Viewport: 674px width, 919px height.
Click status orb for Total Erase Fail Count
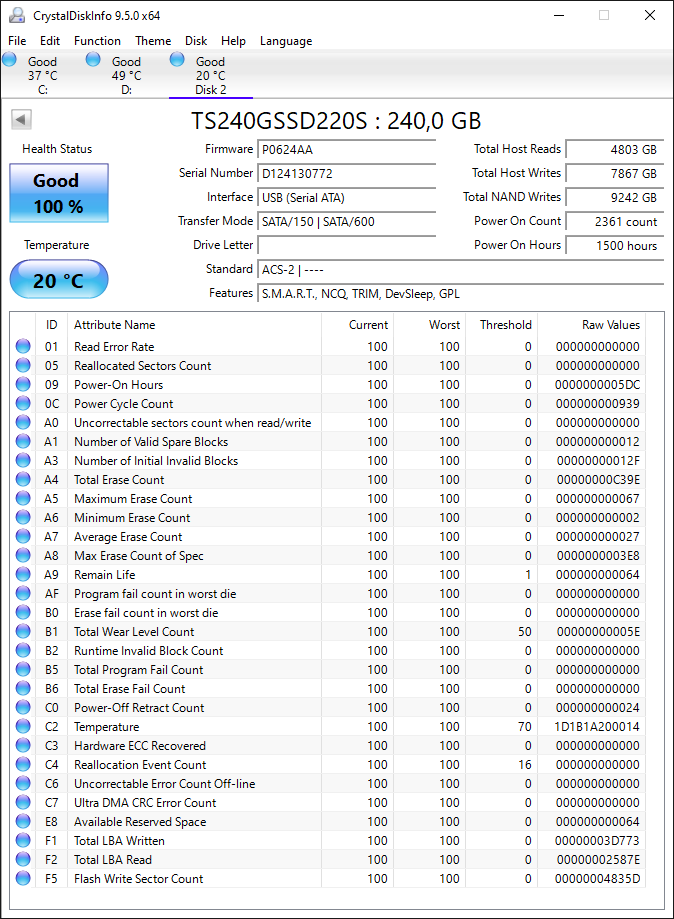pyautogui.click(x=23, y=688)
